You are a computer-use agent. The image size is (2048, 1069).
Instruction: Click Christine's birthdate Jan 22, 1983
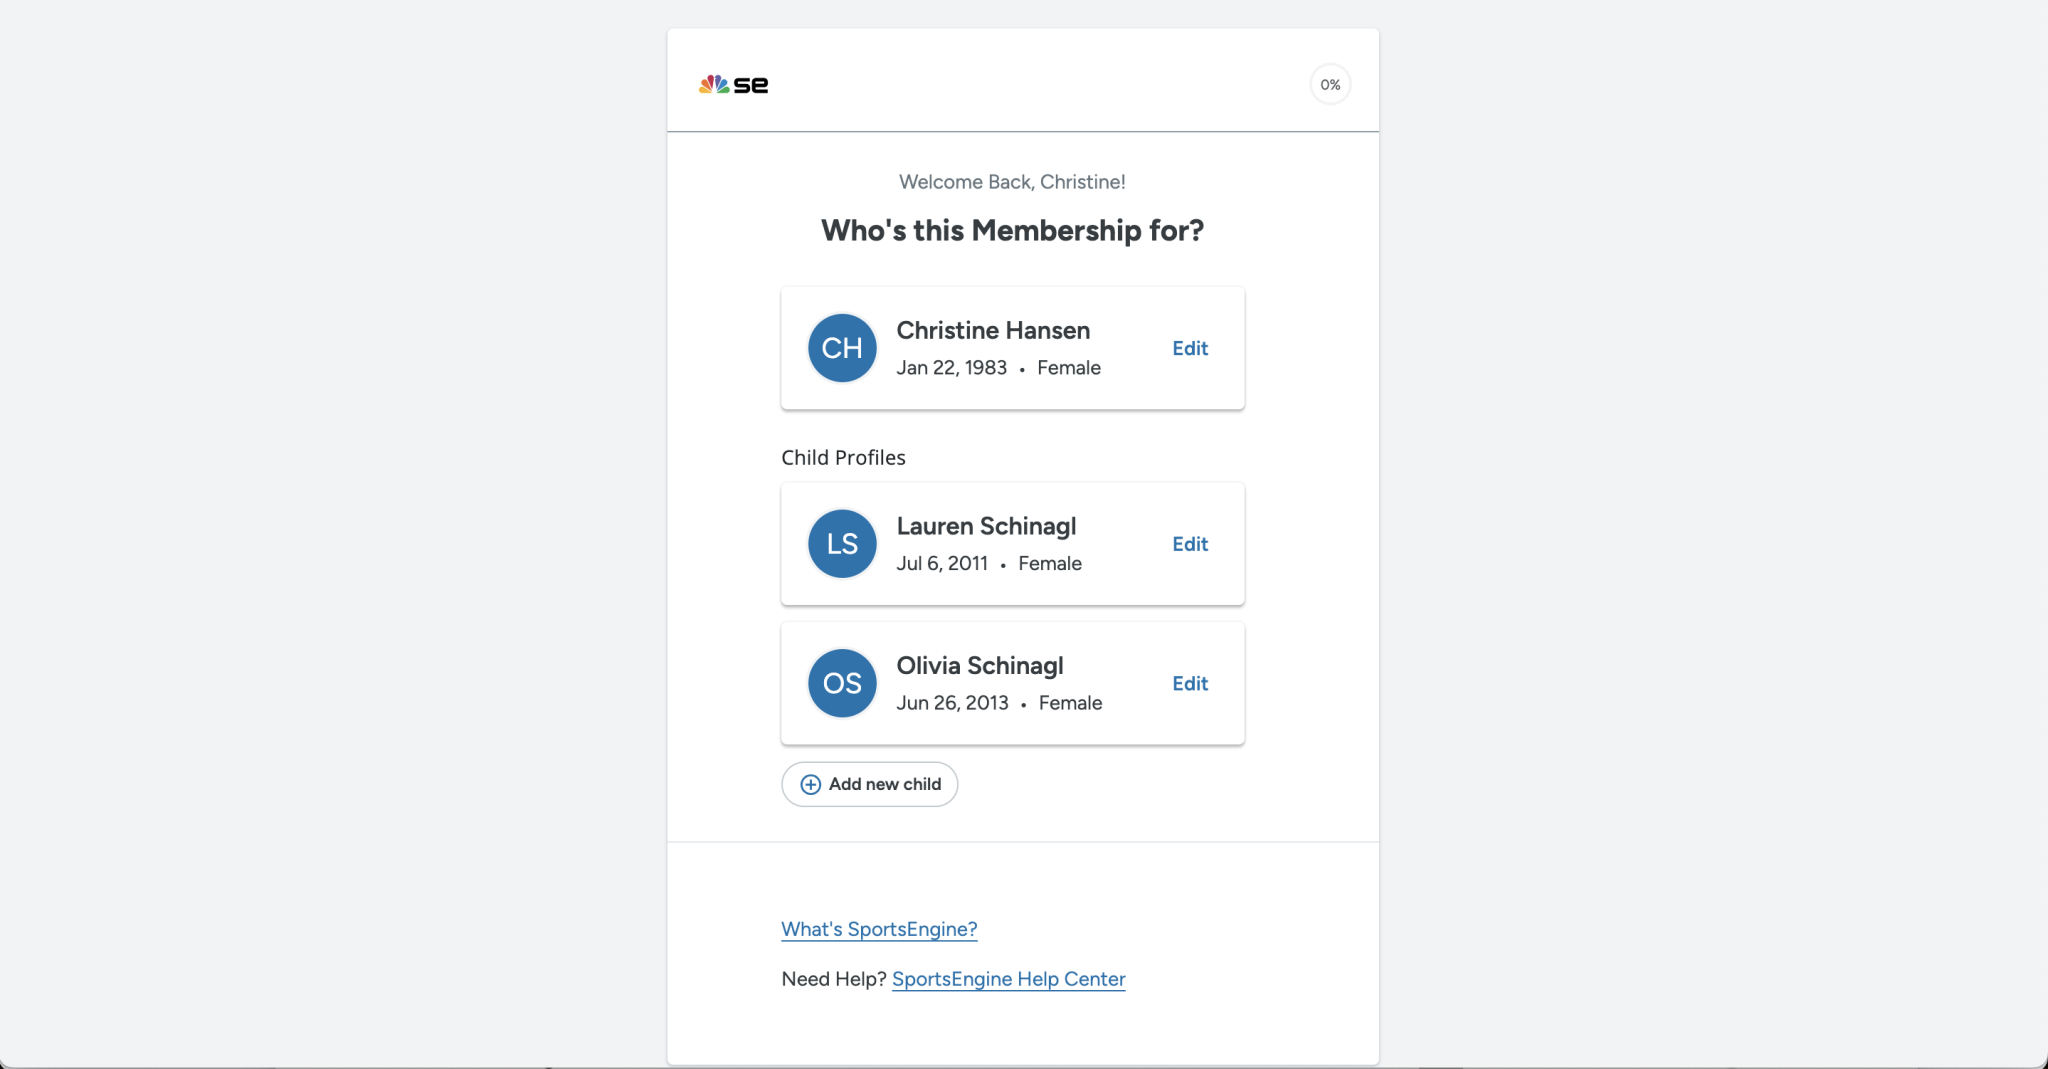click(951, 368)
